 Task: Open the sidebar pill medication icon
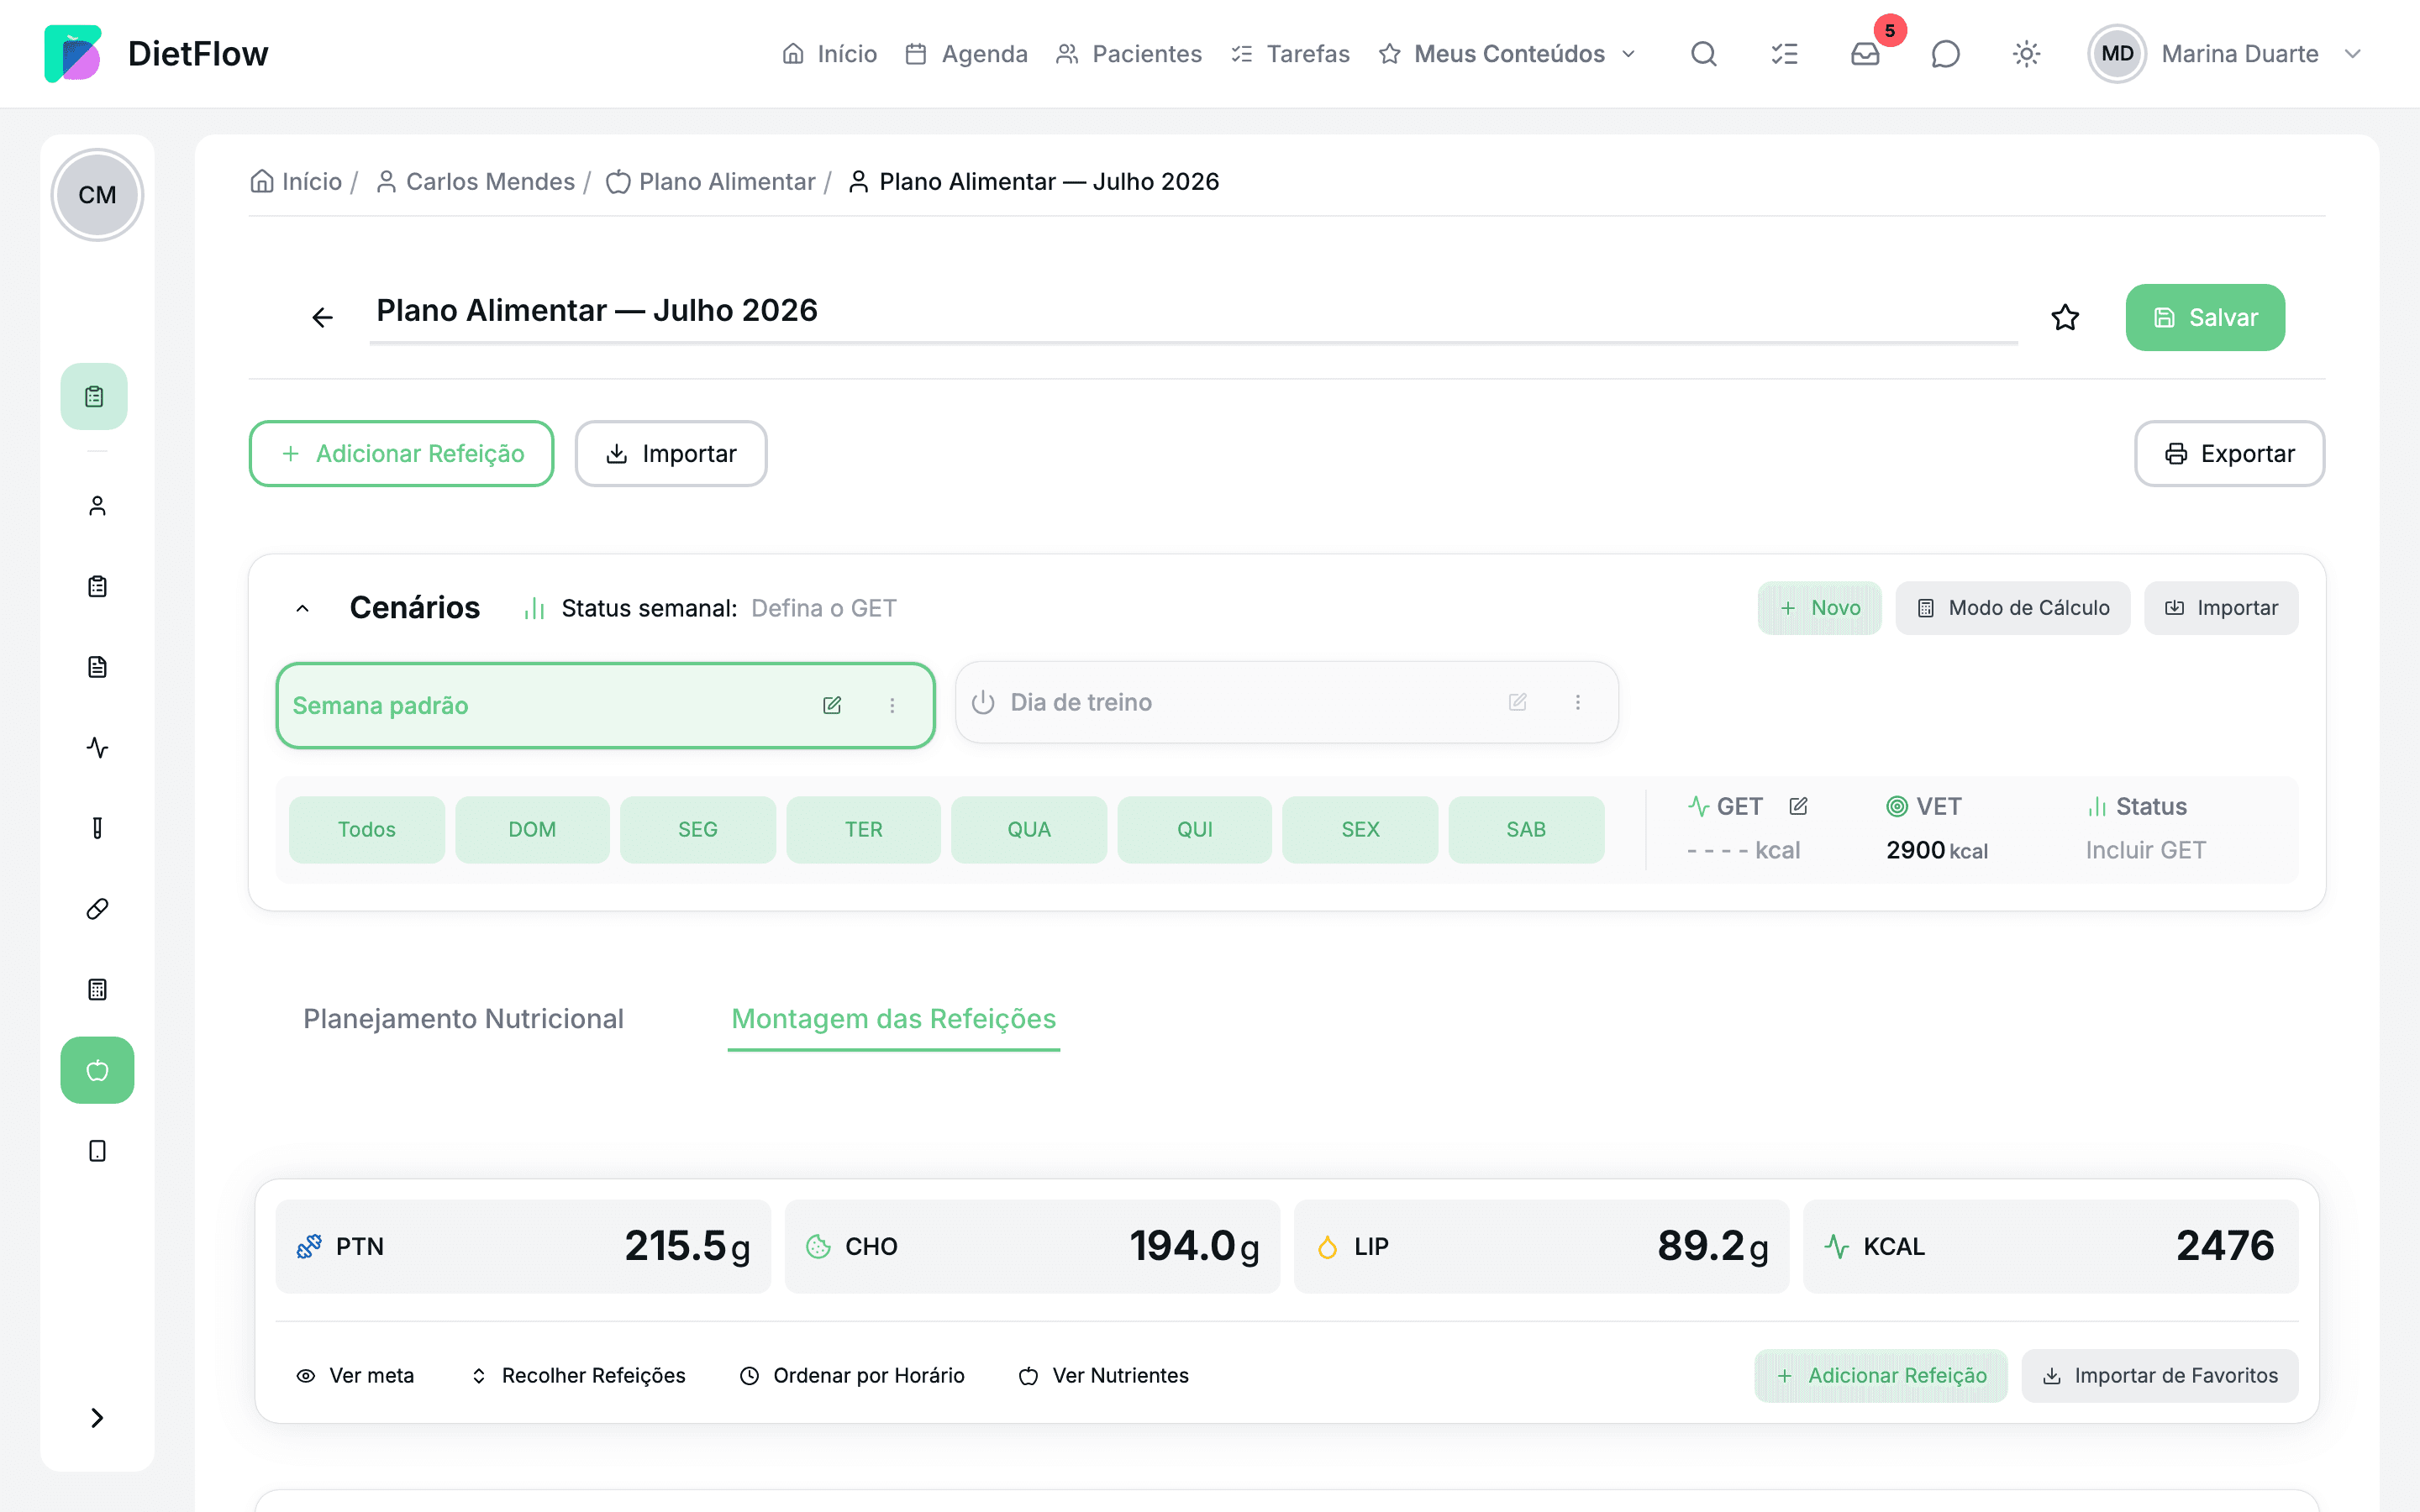coord(97,909)
